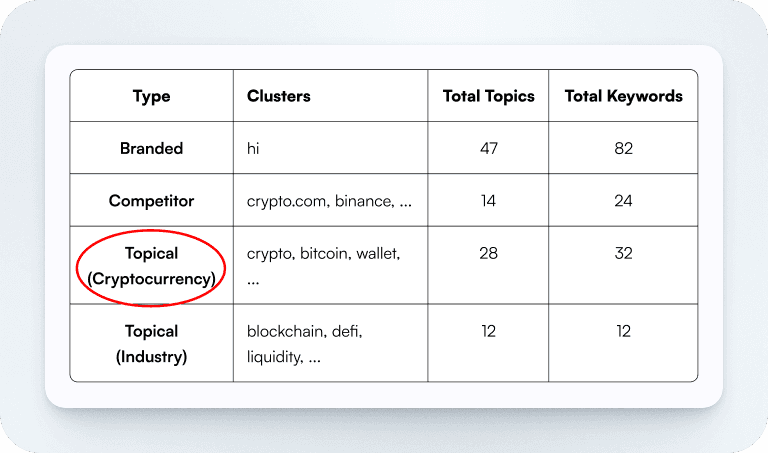The width and height of the screenshot is (768, 453).
Task: Click Branded total topics value 47
Action: pos(488,149)
